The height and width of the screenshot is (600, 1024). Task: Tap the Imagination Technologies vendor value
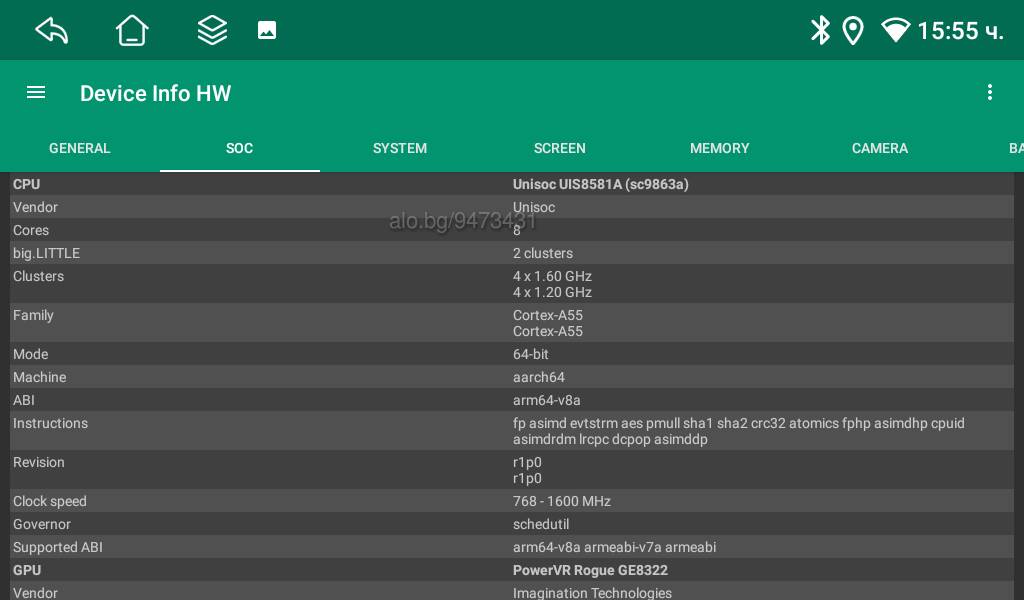click(592, 593)
